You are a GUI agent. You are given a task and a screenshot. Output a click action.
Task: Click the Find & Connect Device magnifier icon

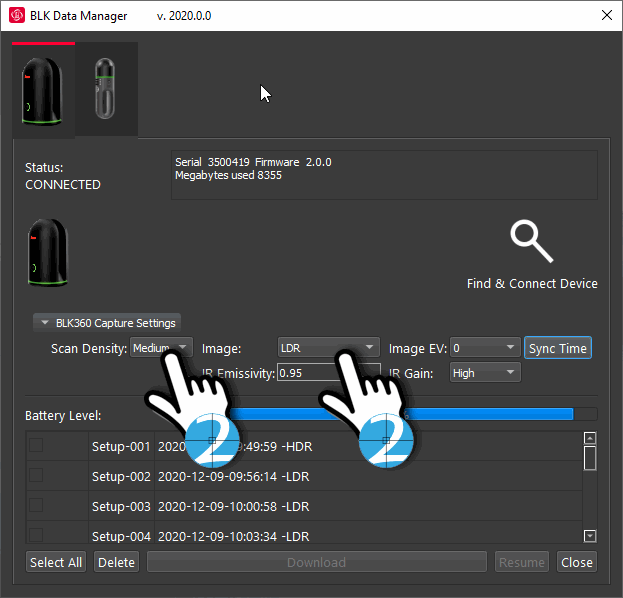[532, 241]
